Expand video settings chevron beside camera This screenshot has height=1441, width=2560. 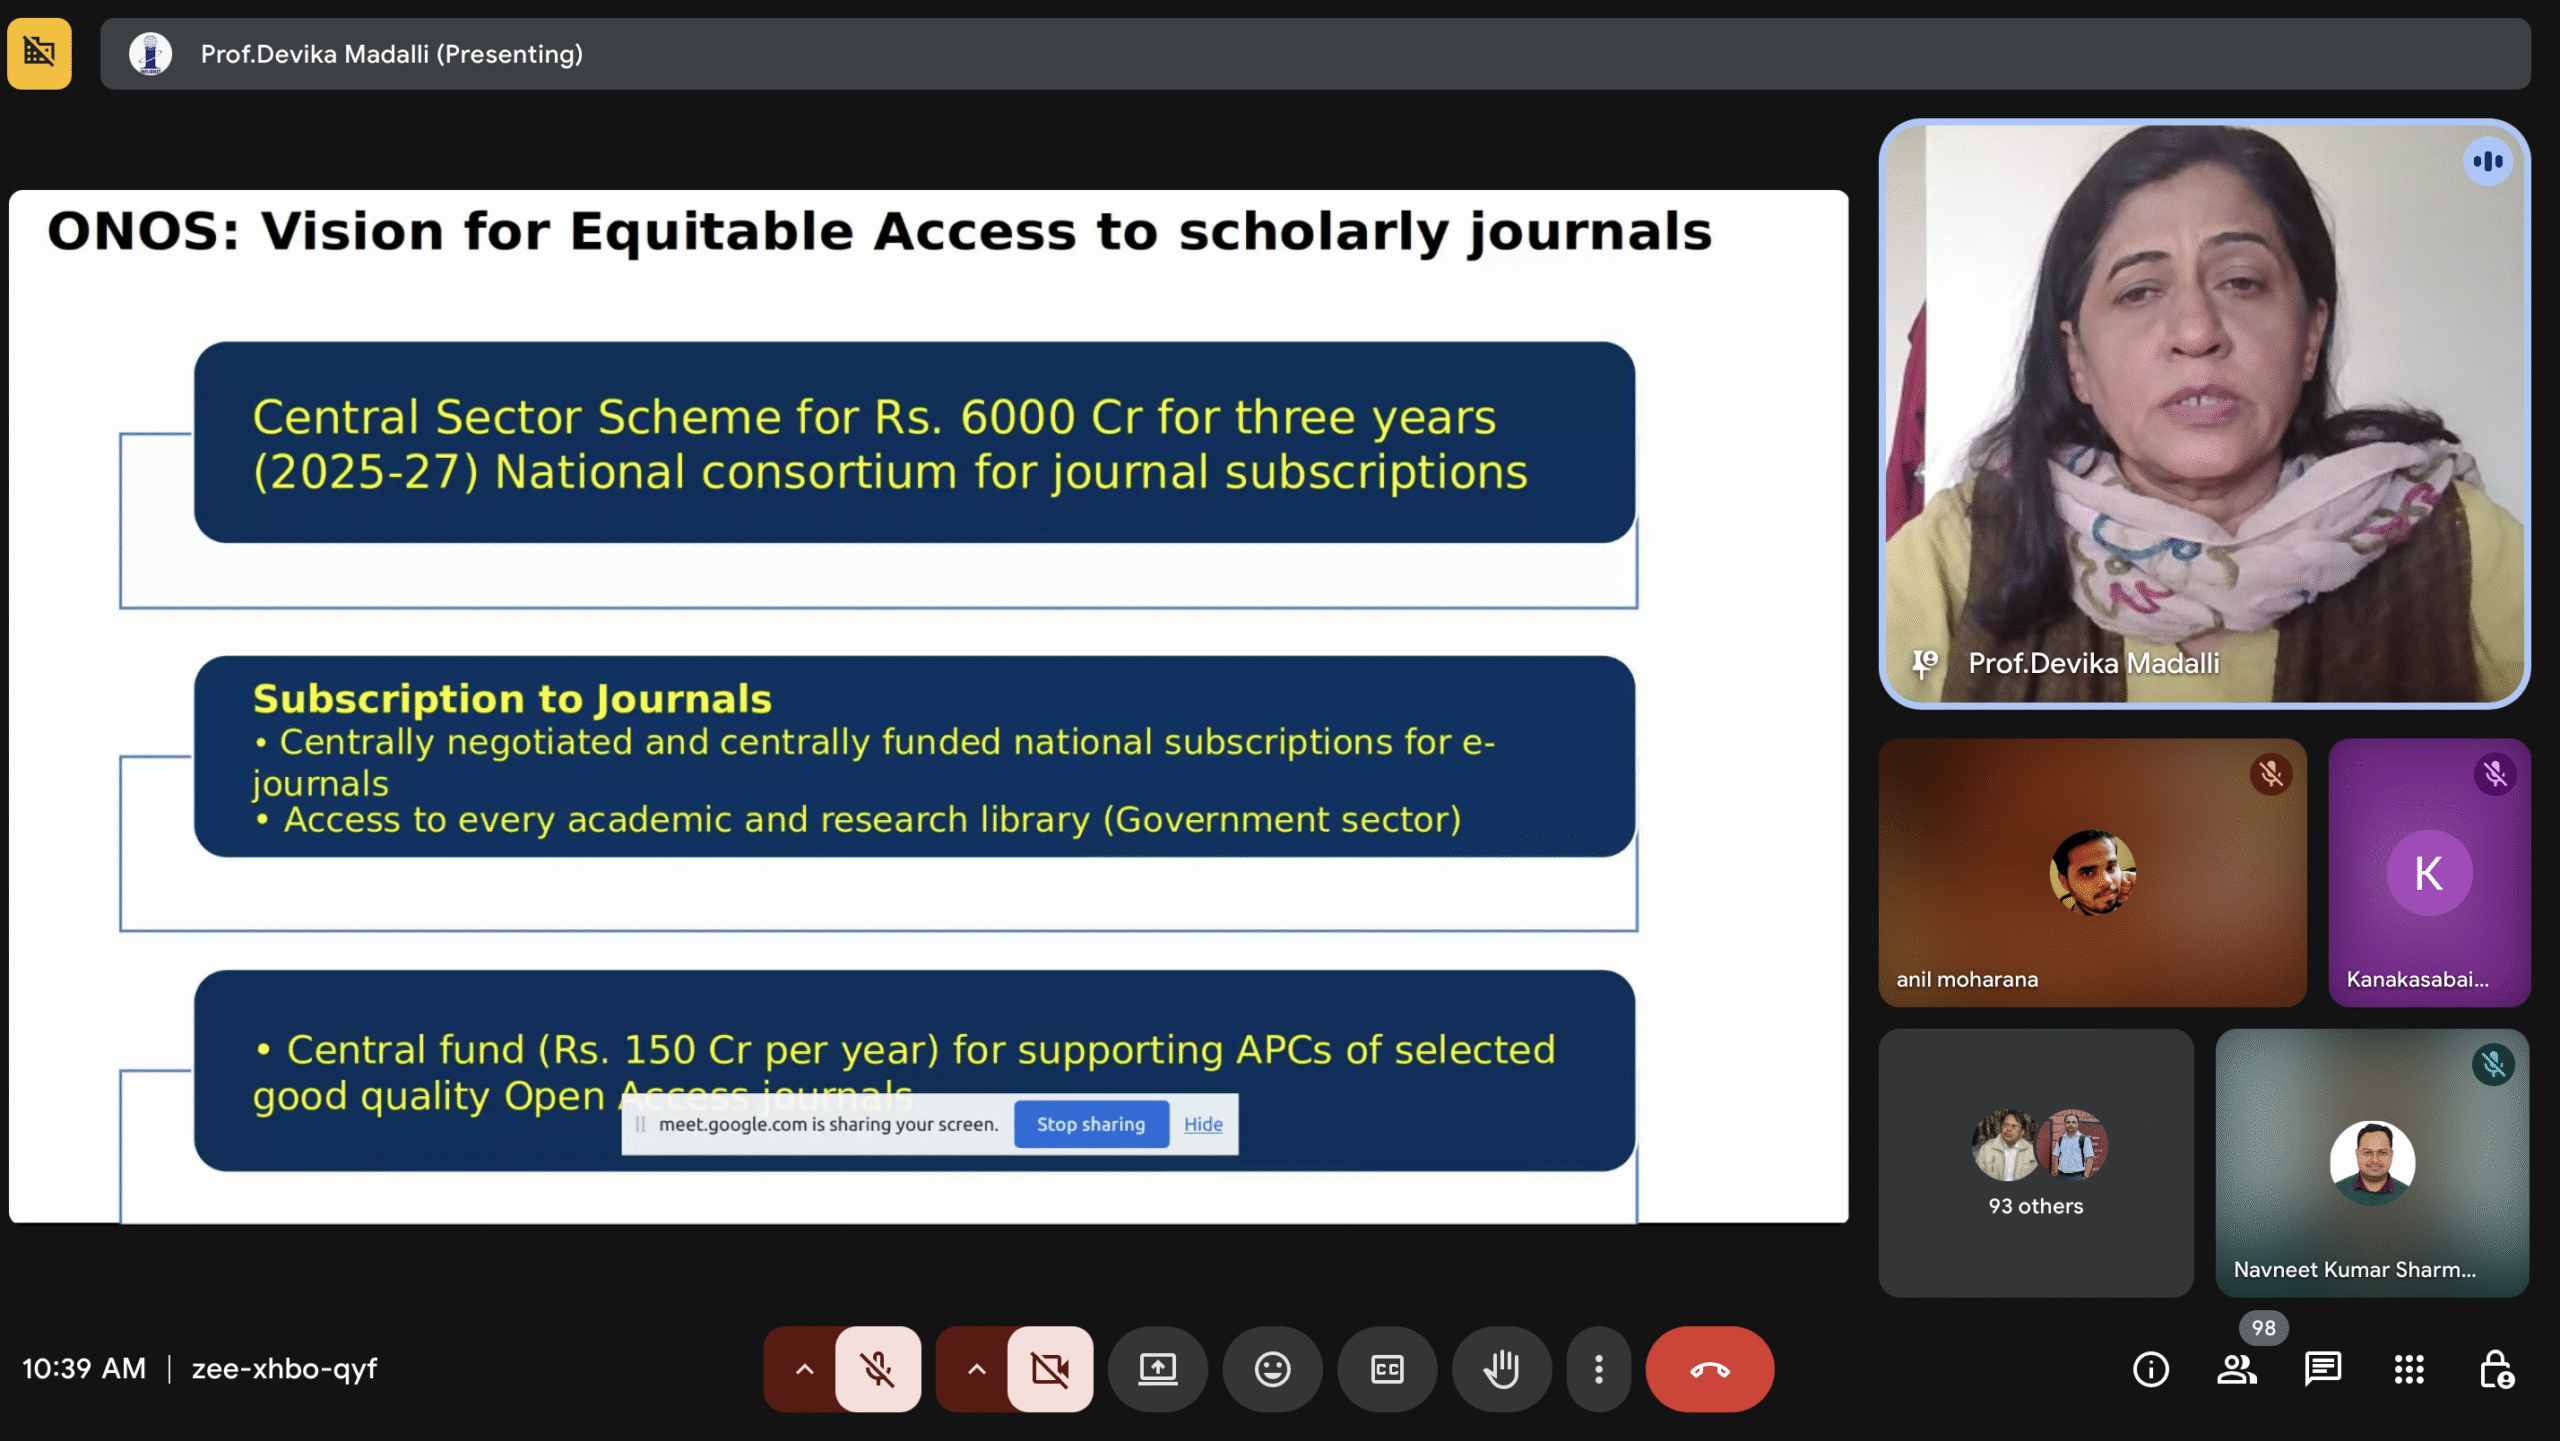(x=976, y=1369)
